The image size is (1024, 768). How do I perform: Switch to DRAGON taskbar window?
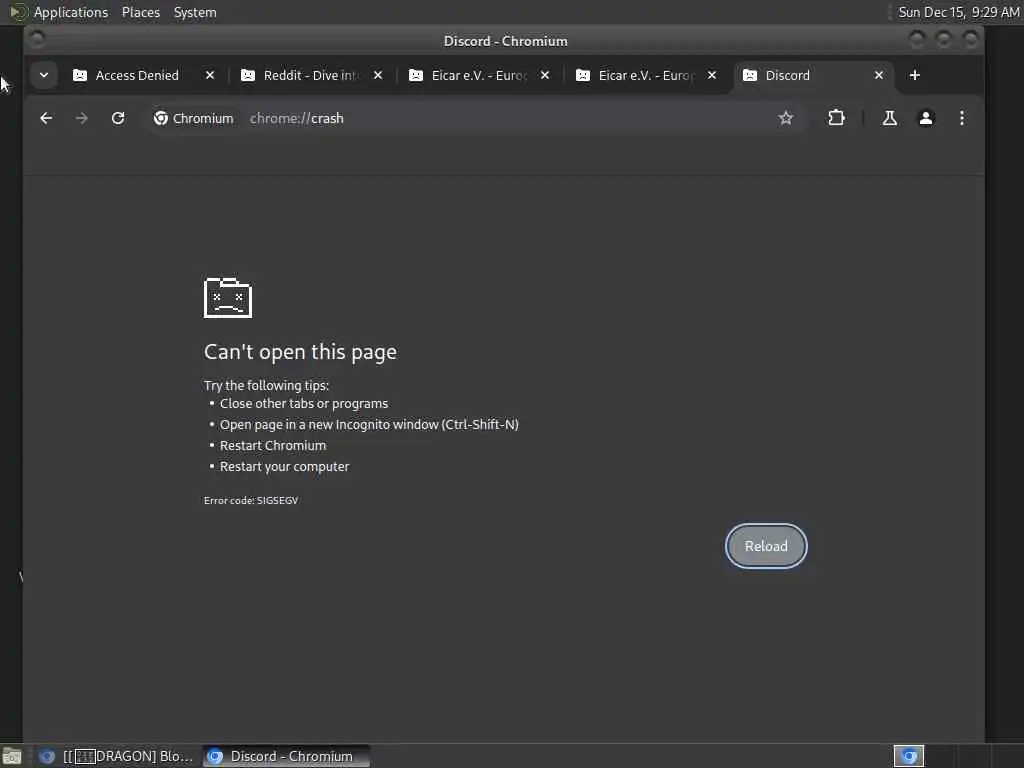[118, 756]
